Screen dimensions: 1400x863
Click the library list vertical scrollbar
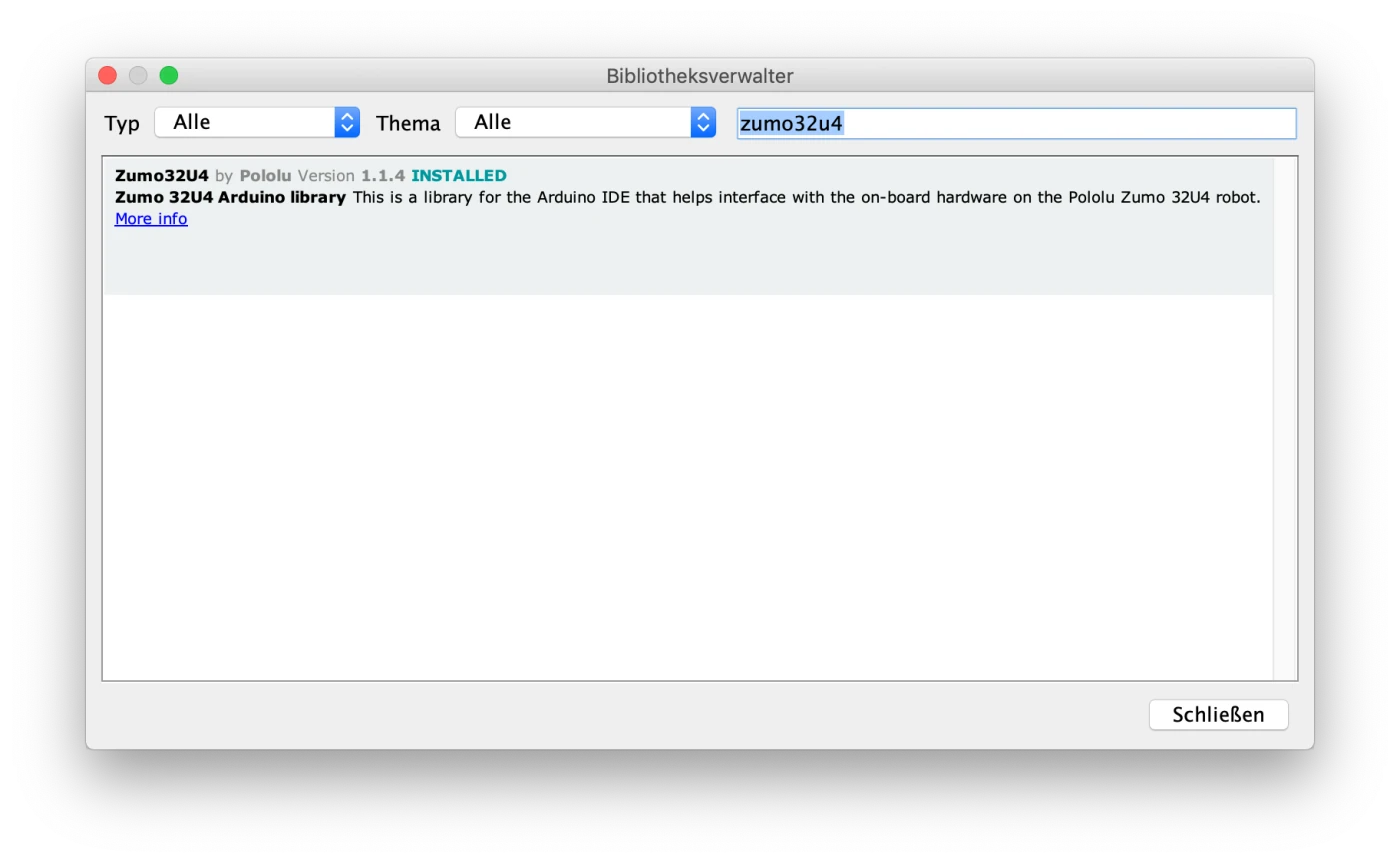coord(1284,419)
